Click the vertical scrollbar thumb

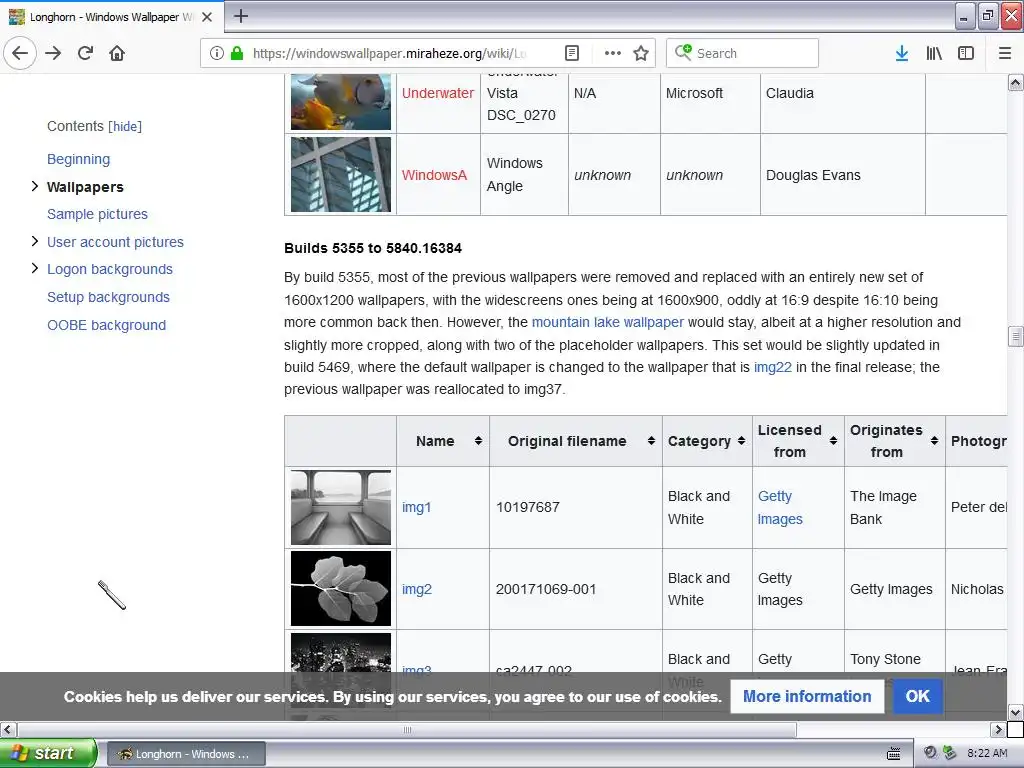1015,336
